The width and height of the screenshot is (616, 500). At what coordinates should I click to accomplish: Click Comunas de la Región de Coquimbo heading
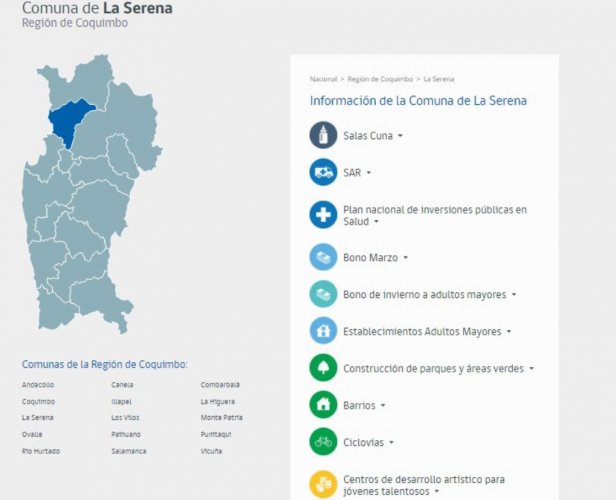tap(104, 364)
